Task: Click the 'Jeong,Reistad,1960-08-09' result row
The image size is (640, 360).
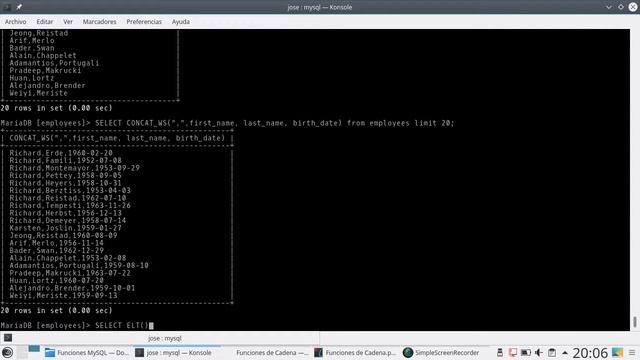Action: point(63,236)
